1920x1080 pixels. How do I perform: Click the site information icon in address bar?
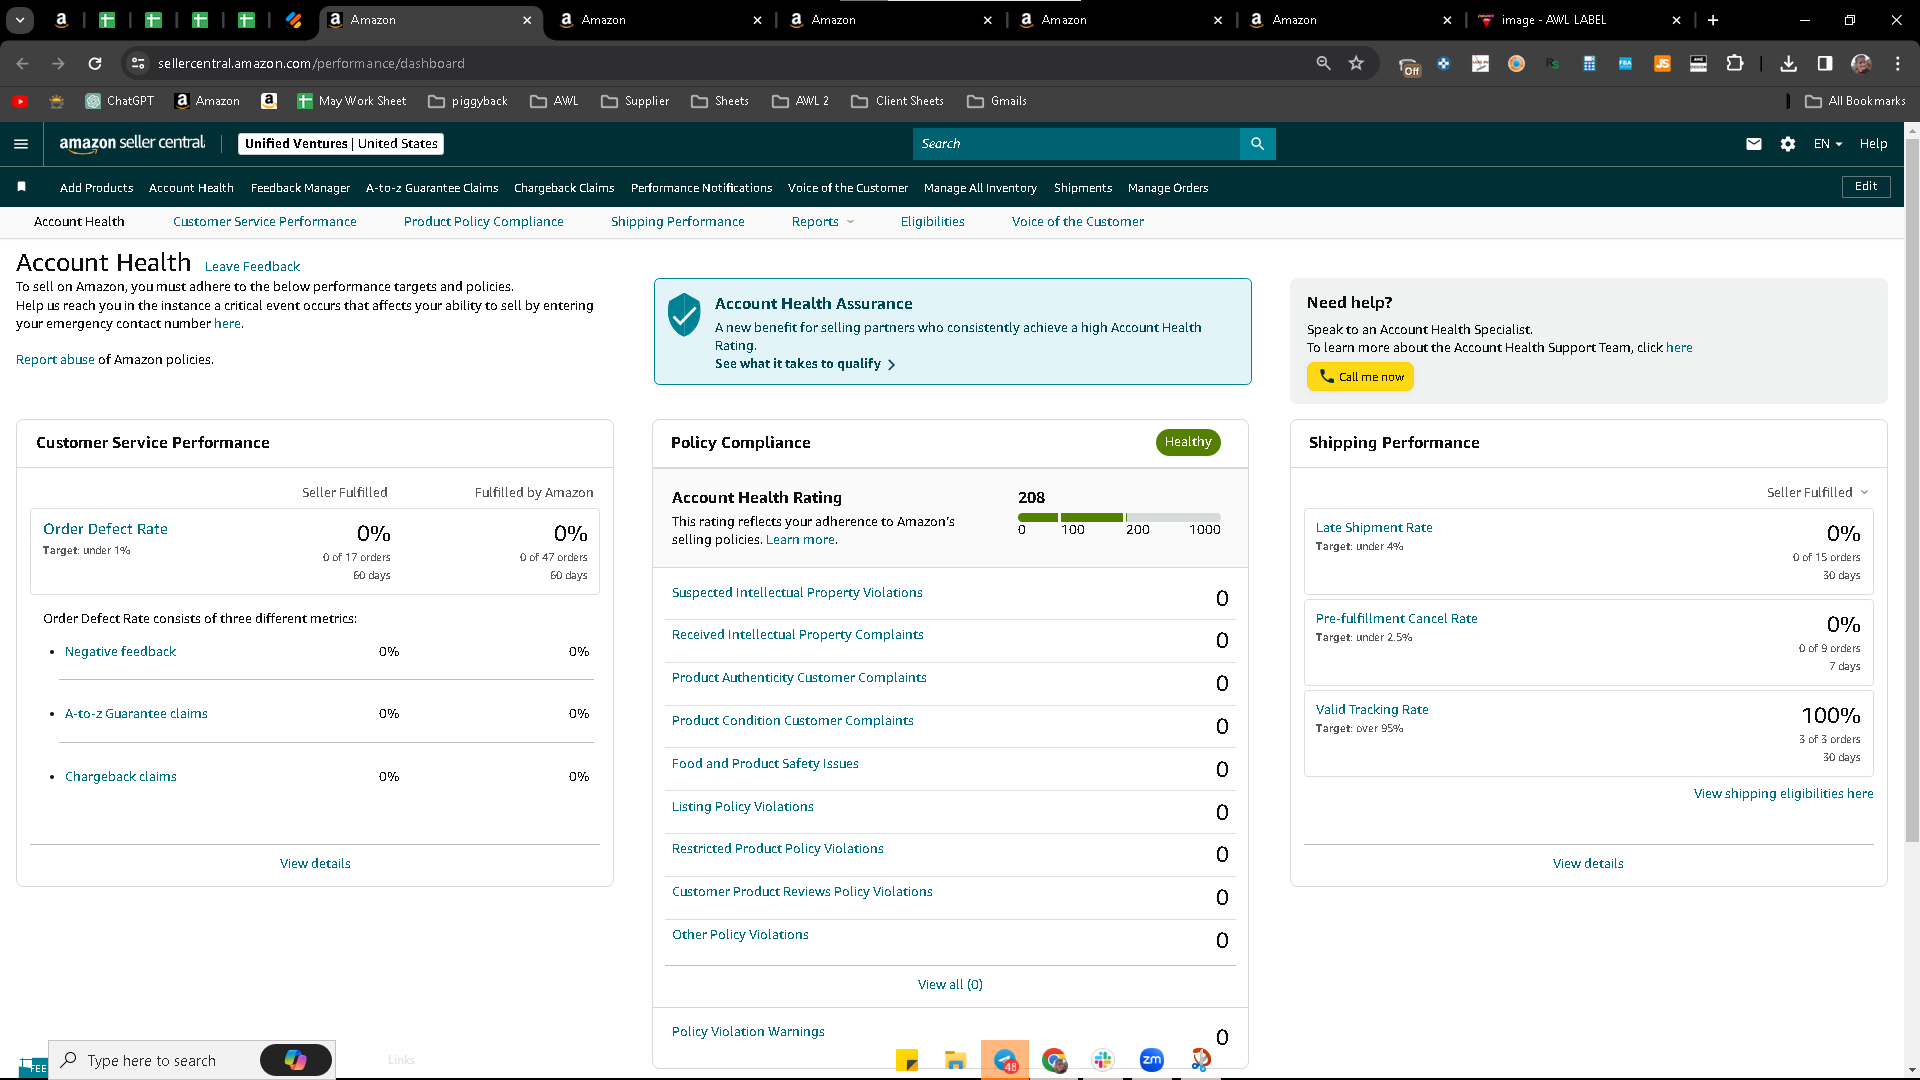pos(138,63)
